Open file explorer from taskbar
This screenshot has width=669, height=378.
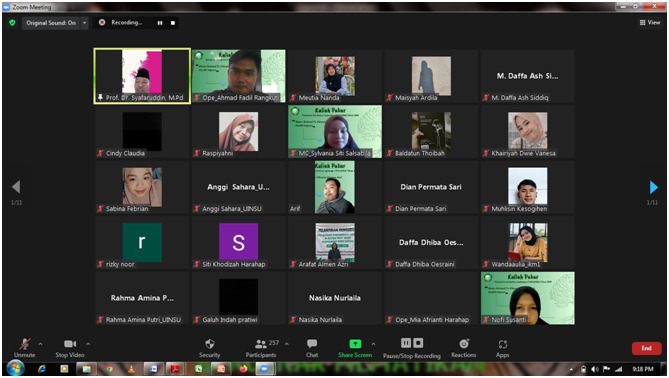pos(87,369)
